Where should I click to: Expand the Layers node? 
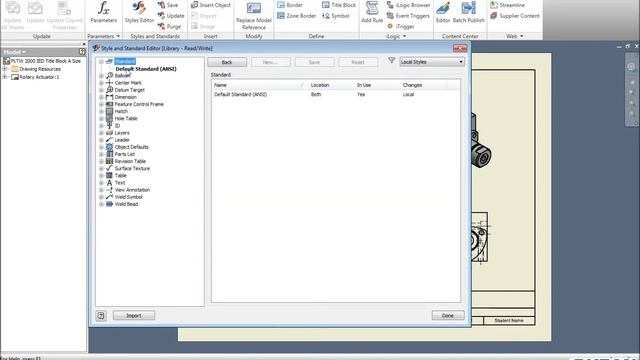101,133
